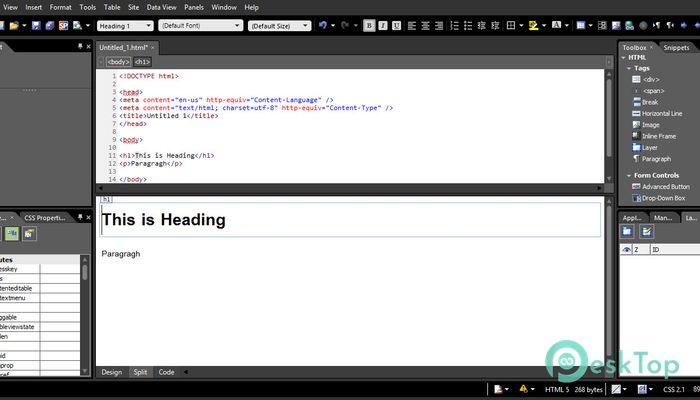
Task: Click the 'This is Heading' text in design view
Action: pos(163,220)
